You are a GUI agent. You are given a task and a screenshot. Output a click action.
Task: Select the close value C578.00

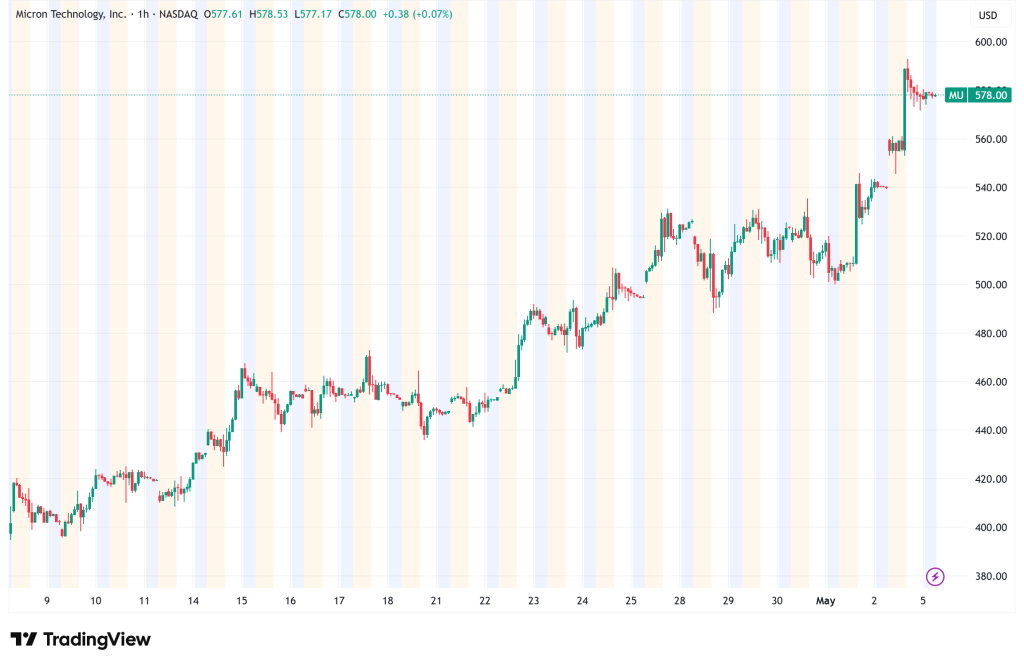coord(357,14)
